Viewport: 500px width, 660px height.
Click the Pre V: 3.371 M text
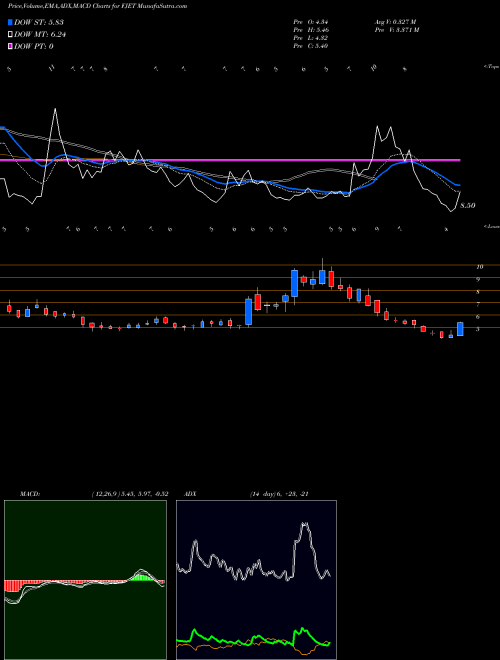point(396,30)
